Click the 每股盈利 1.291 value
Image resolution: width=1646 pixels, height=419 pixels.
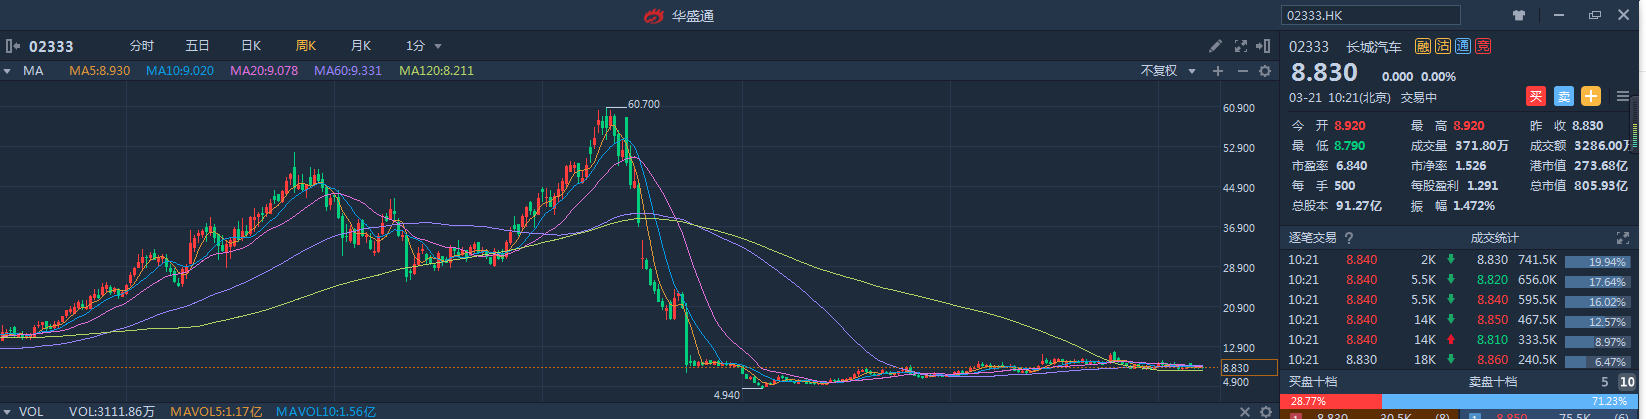(x=1483, y=186)
